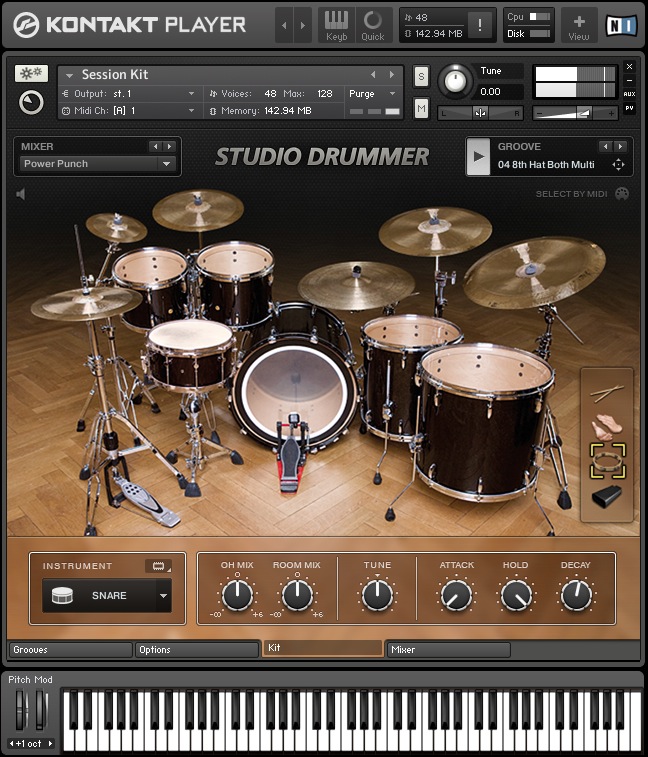Click next arrow in top toolbar
This screenshot has height=757, width=648.
[x=303, y=25]
